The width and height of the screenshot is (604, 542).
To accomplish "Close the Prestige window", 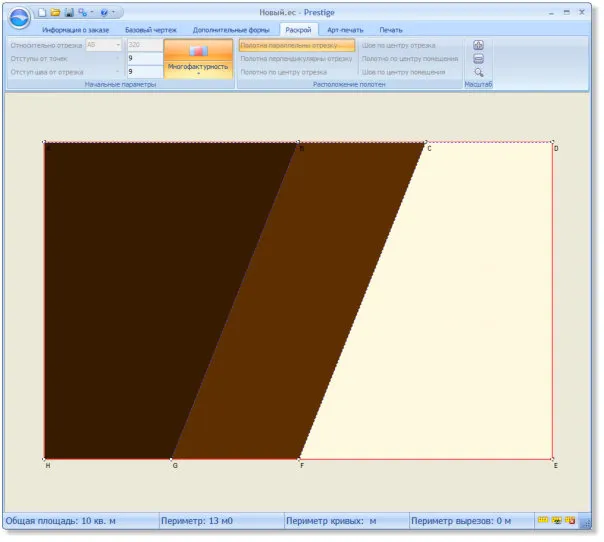I will coord(582,13).
